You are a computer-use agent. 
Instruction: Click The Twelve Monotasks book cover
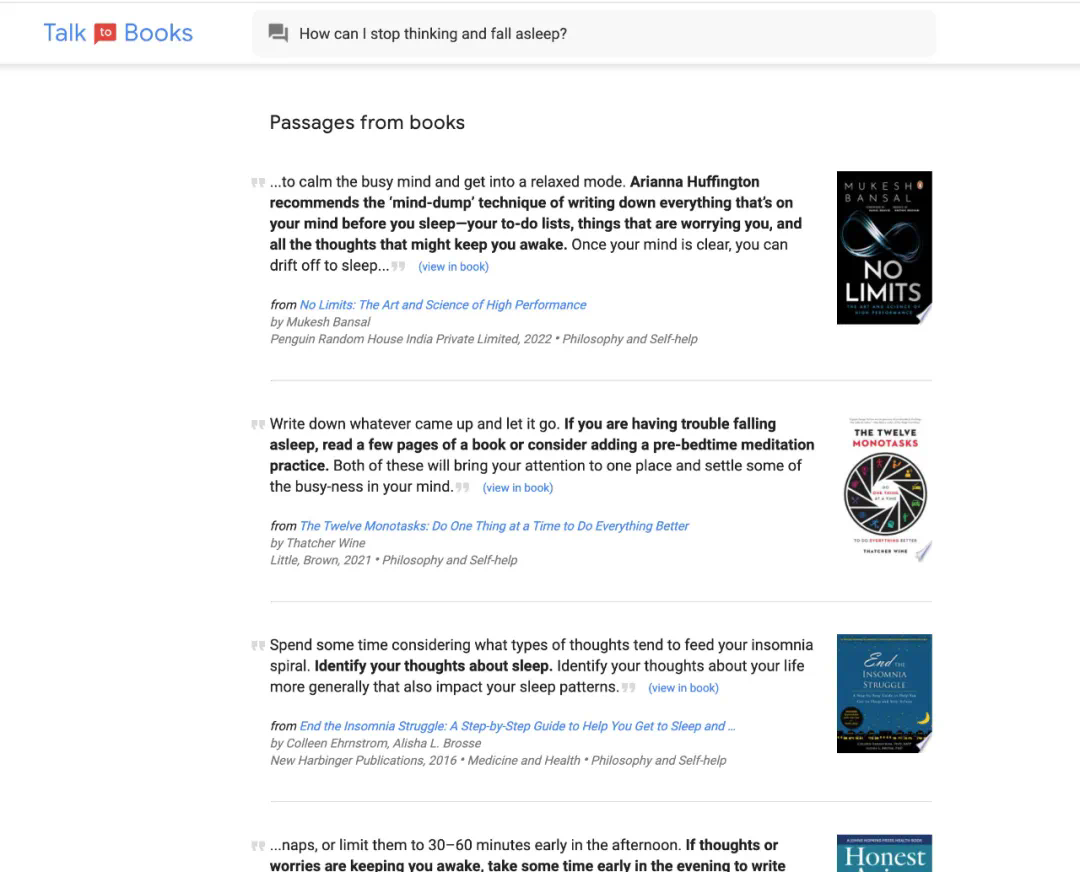[x=885, y=490]
